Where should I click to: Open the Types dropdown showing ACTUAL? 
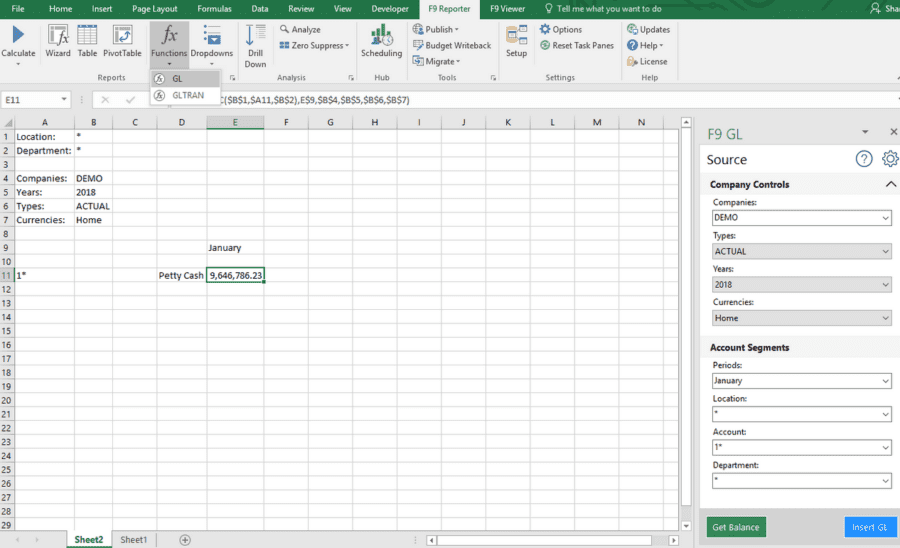pos(801,251)
